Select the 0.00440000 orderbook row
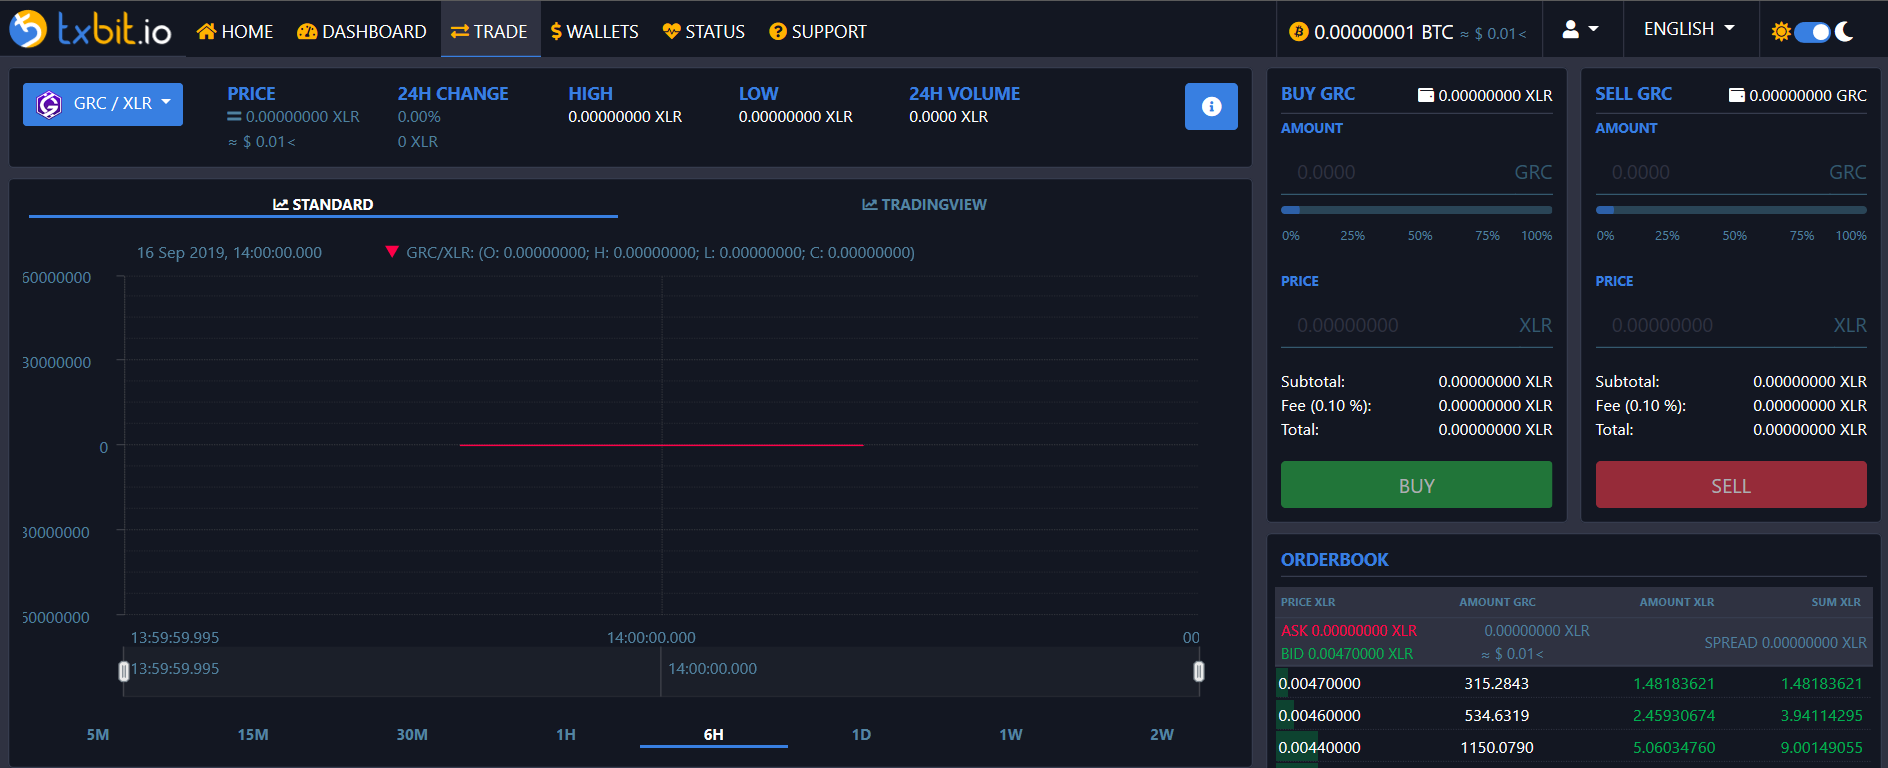This screenshot has height=768, width=1888. pos(1571,748)
